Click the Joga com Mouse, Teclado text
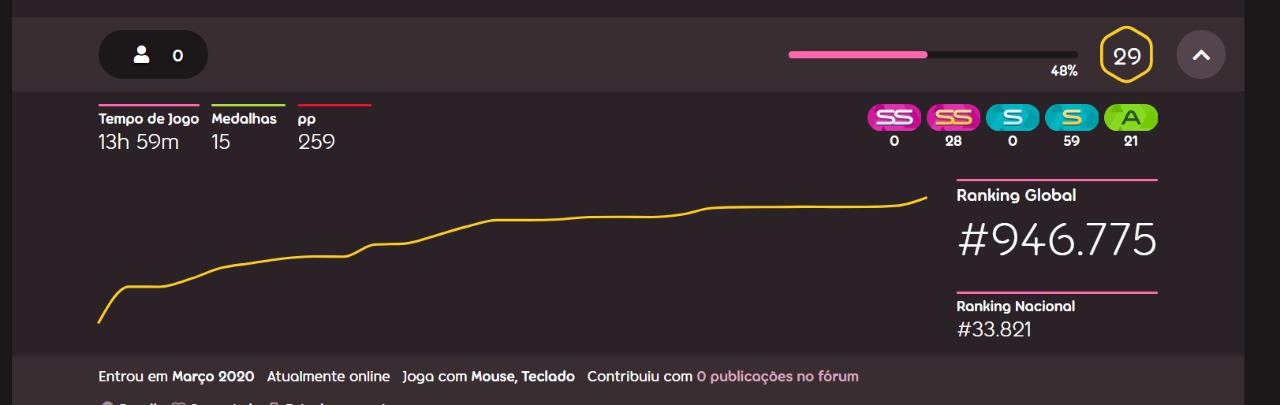The height and width of the screenshot is (405, 1280). 488,377
